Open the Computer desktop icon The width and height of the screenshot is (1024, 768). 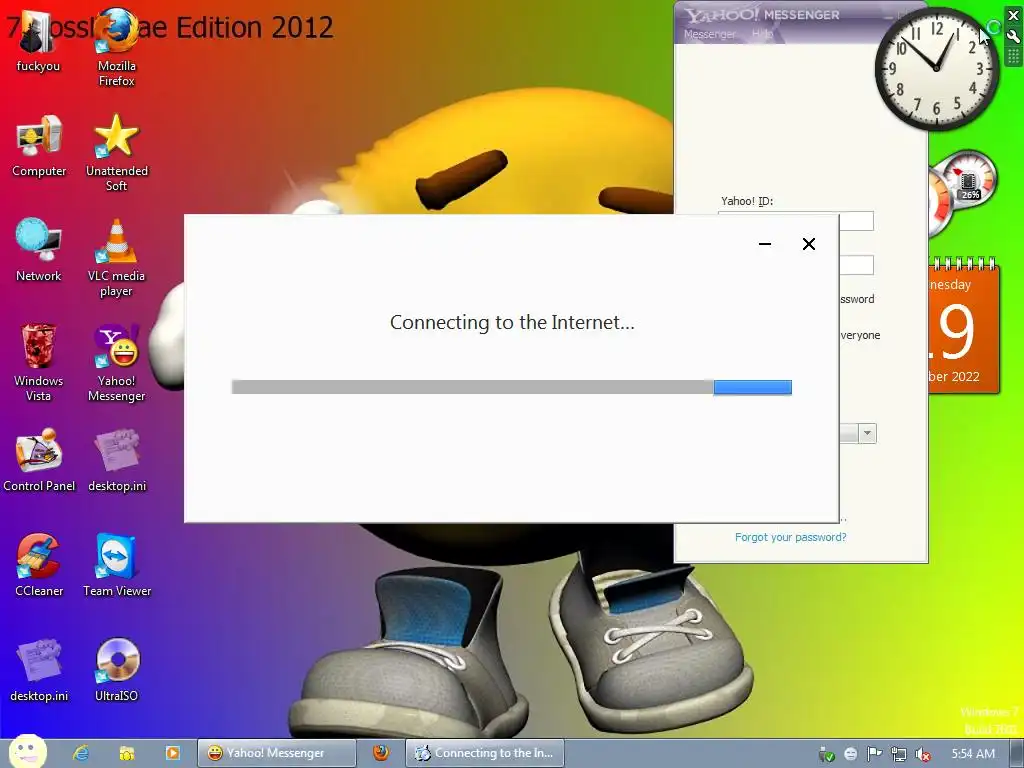(39, 146)
